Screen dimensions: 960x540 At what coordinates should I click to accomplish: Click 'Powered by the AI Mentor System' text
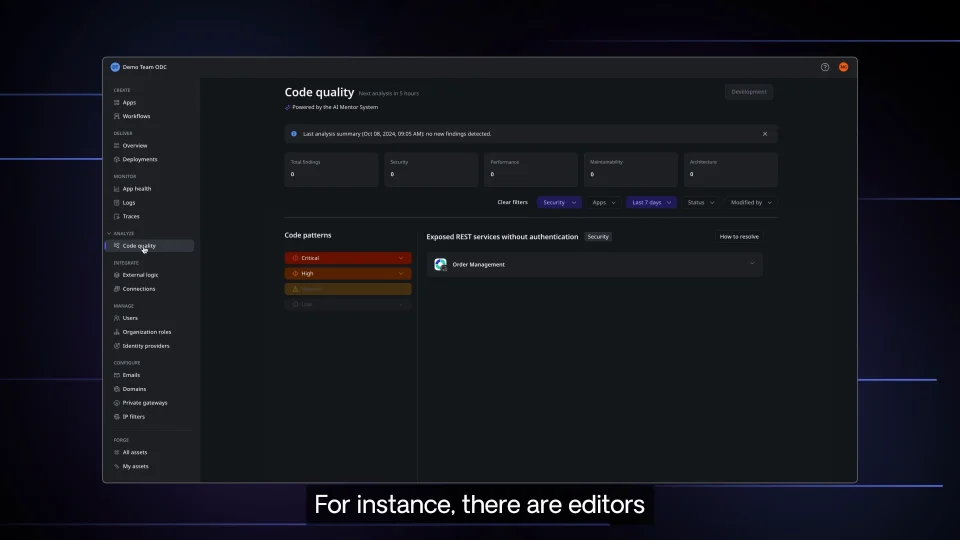(335, 107)
